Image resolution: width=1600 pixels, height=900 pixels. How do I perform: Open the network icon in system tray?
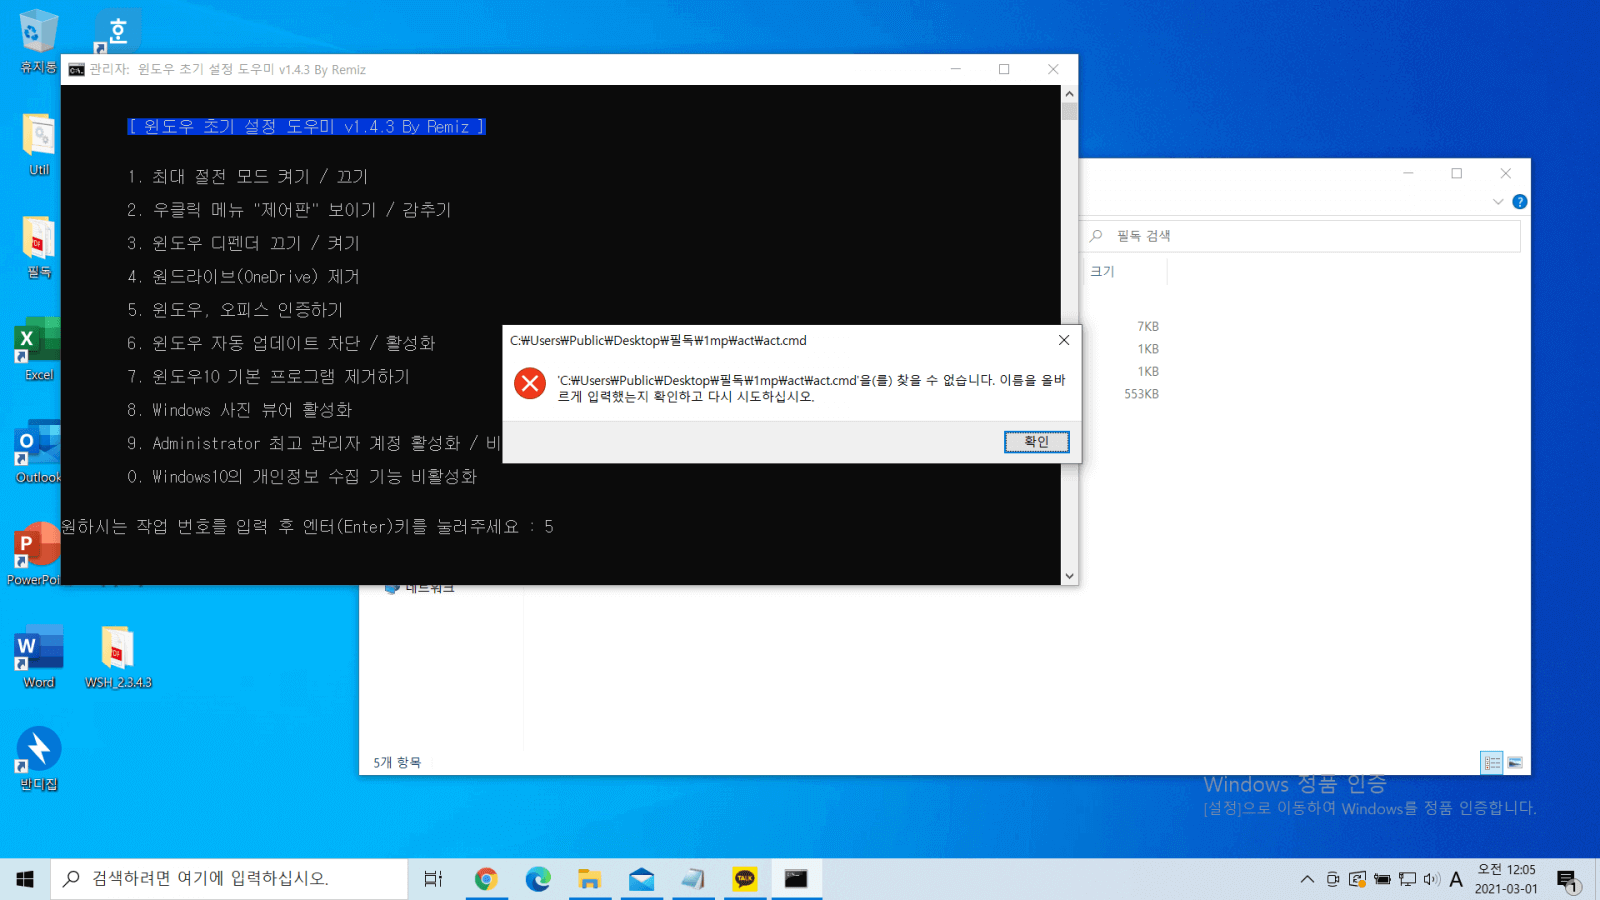(1407, 879)
